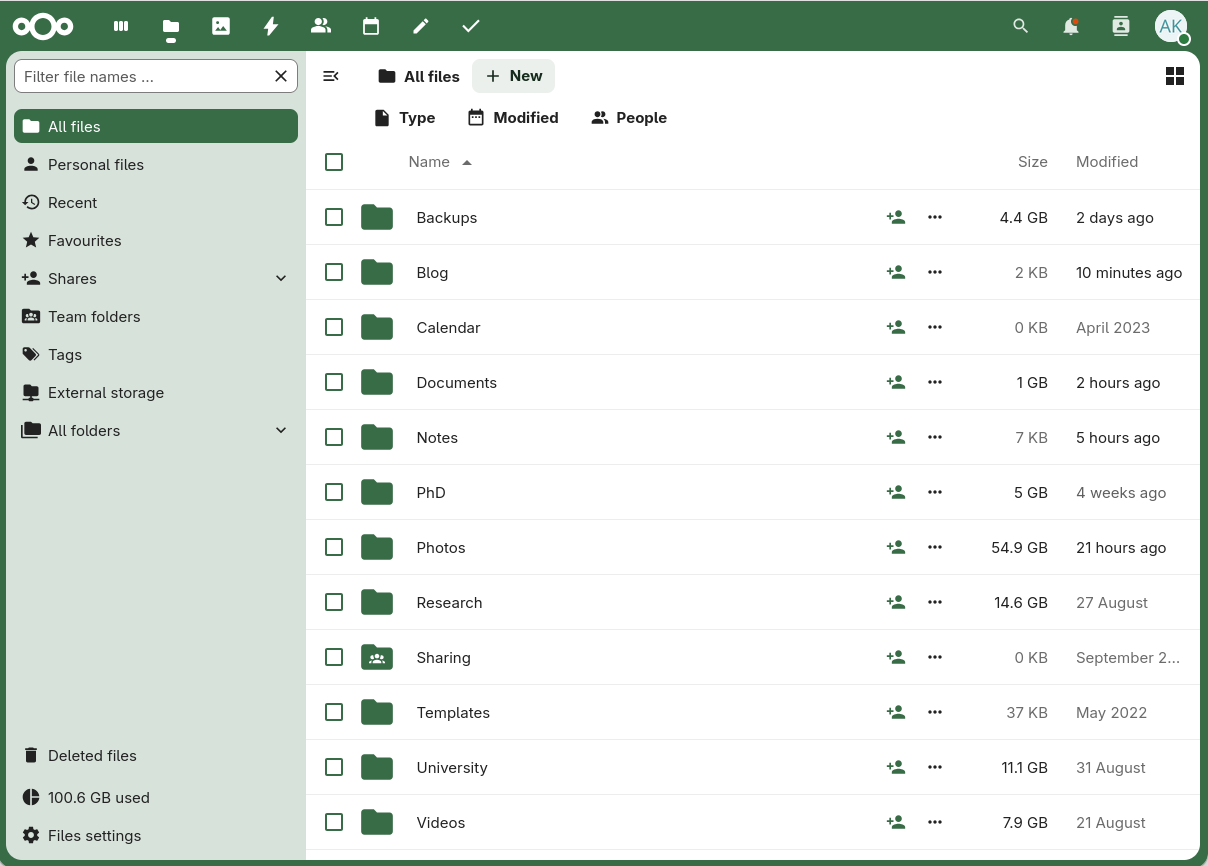Expand the Shares section in the sidebar
1208x866 pixels.
click(x=281, y=278)
